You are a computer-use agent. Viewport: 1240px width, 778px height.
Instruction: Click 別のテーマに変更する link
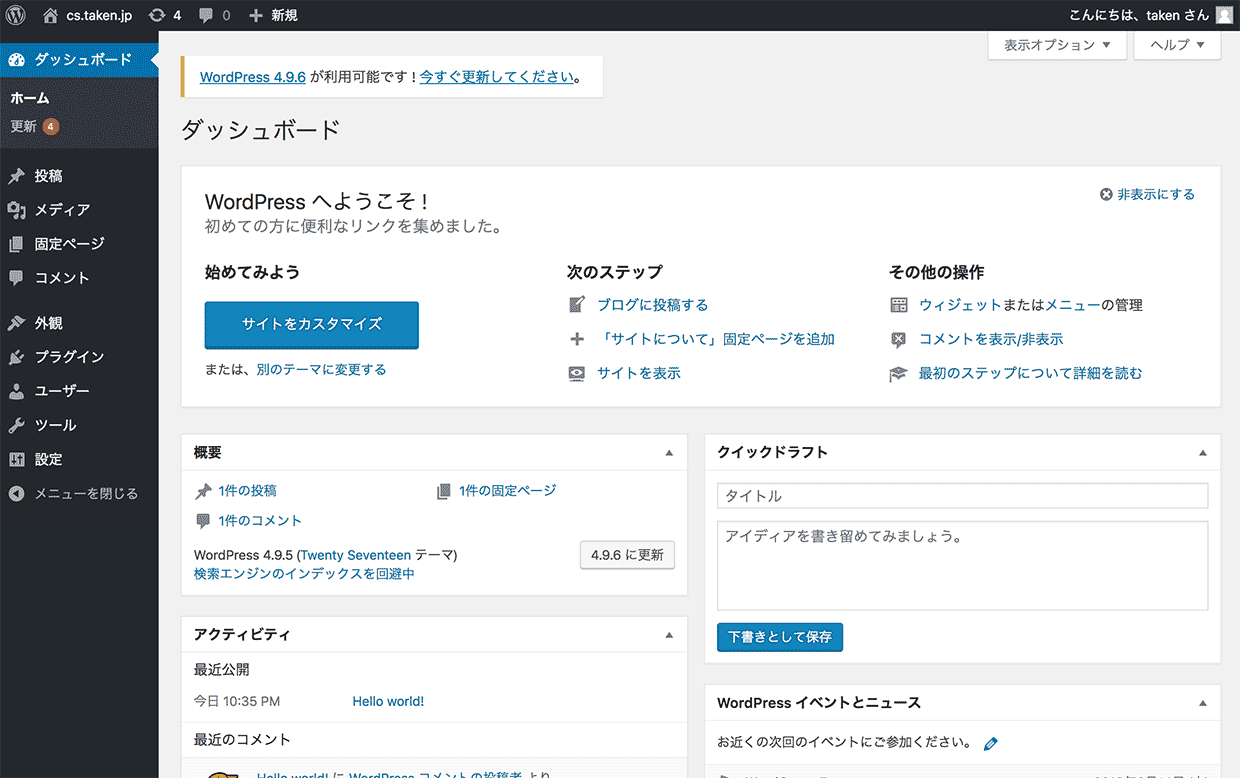(321, 369)
